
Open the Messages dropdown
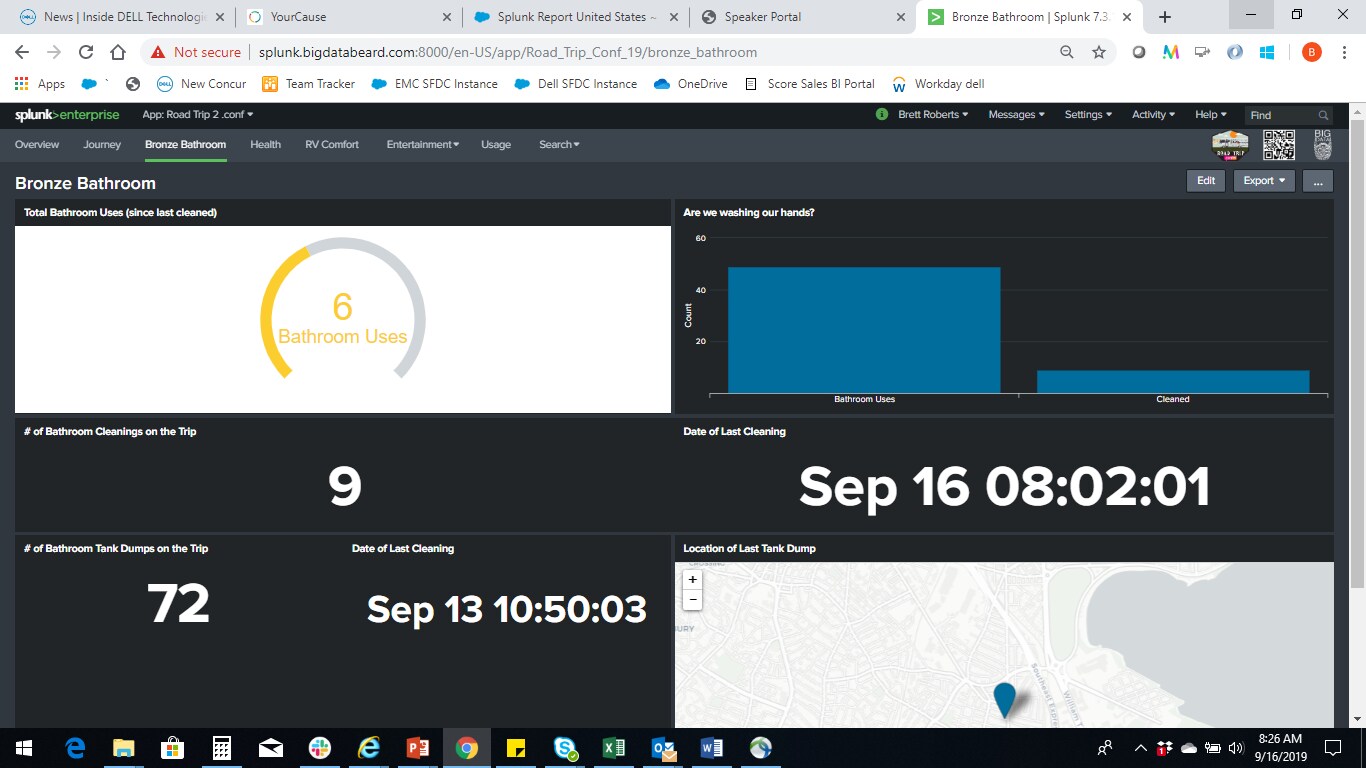pos(1016,115)
